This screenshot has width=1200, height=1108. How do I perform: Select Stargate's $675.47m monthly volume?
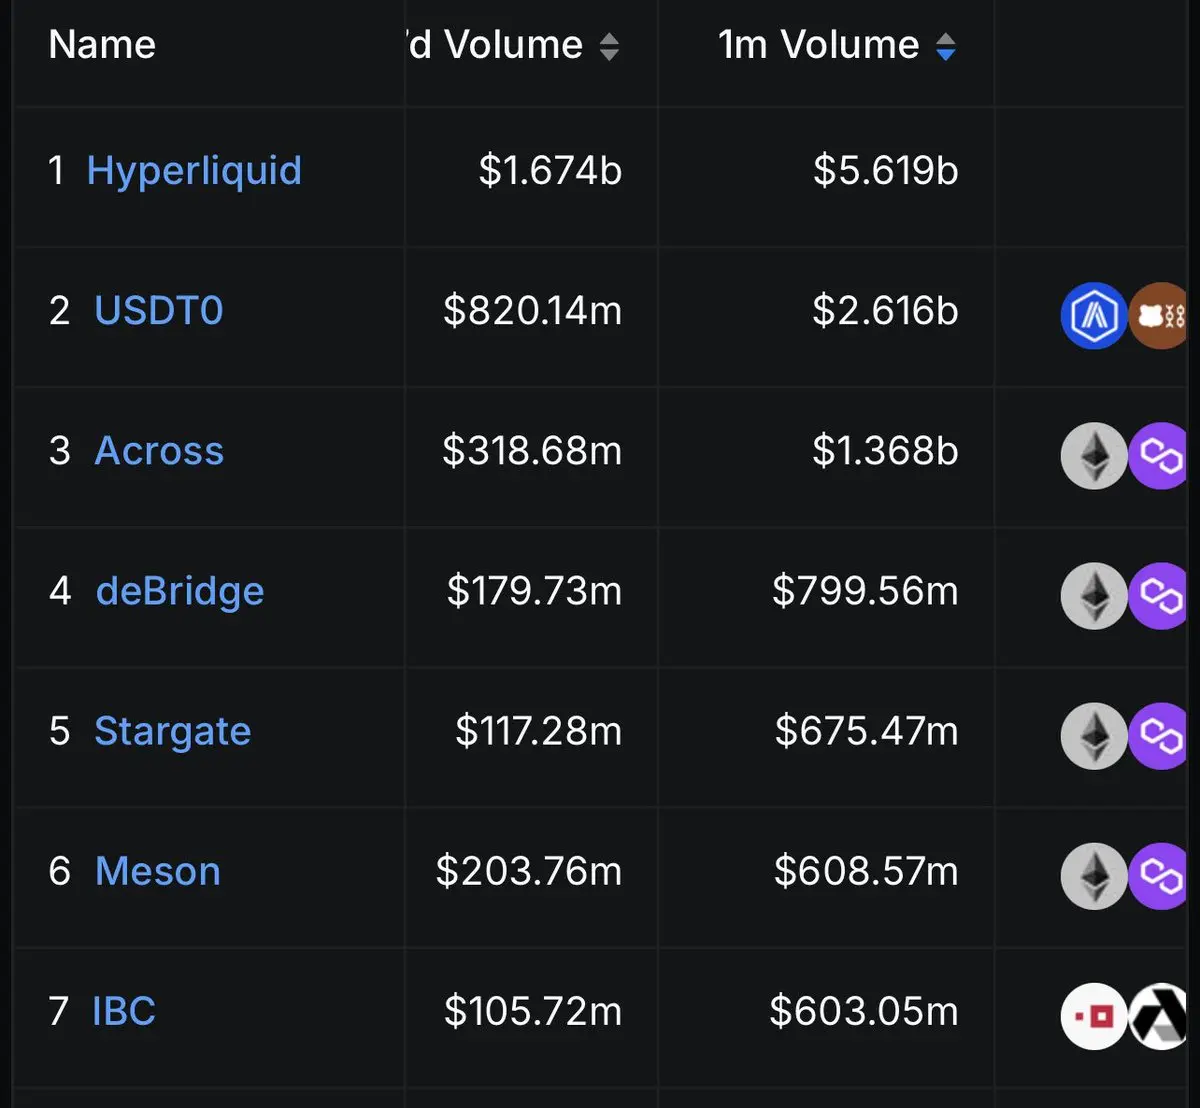(867, 731)
